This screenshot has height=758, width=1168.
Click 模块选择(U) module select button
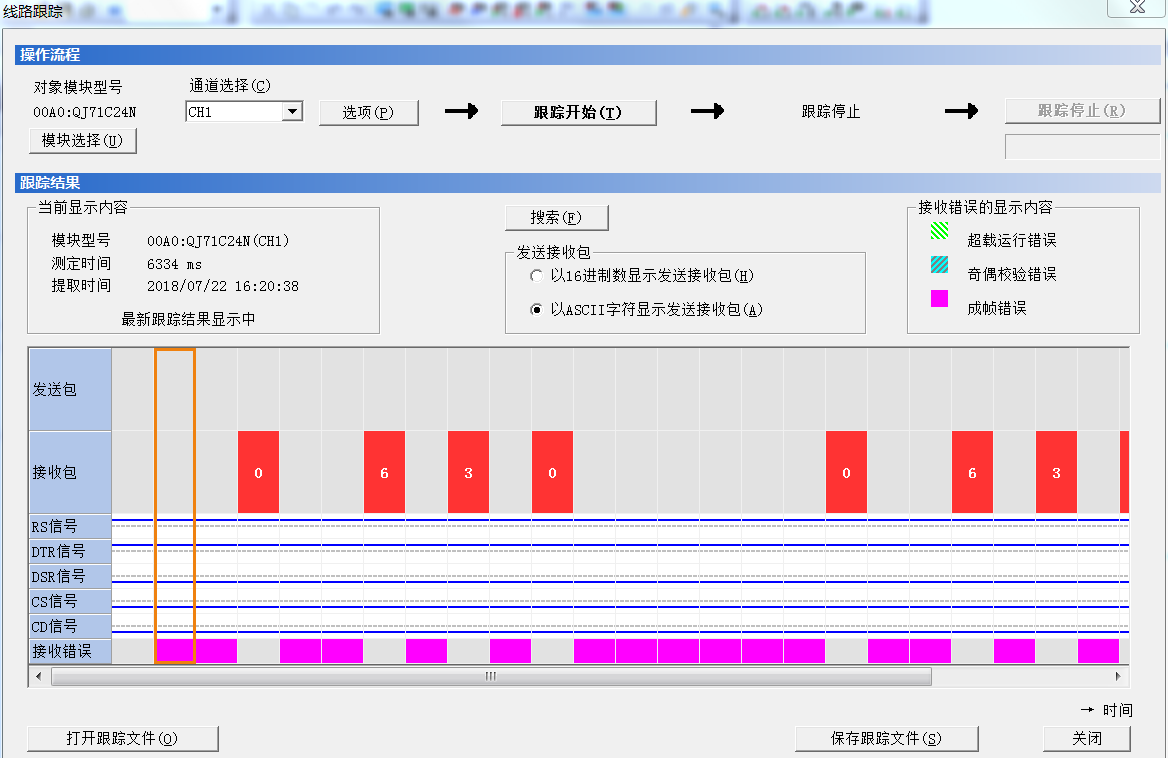click(82, 141)
